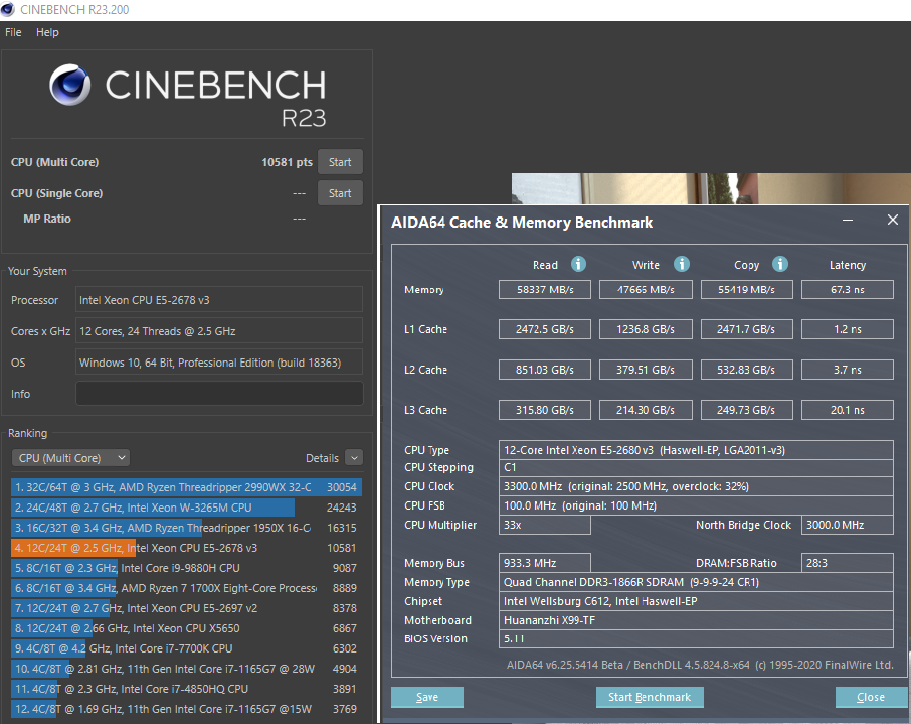This screenshot has width=911, height=724.
Task: Click the Save button in AIDA64
Action: [427, 697]
